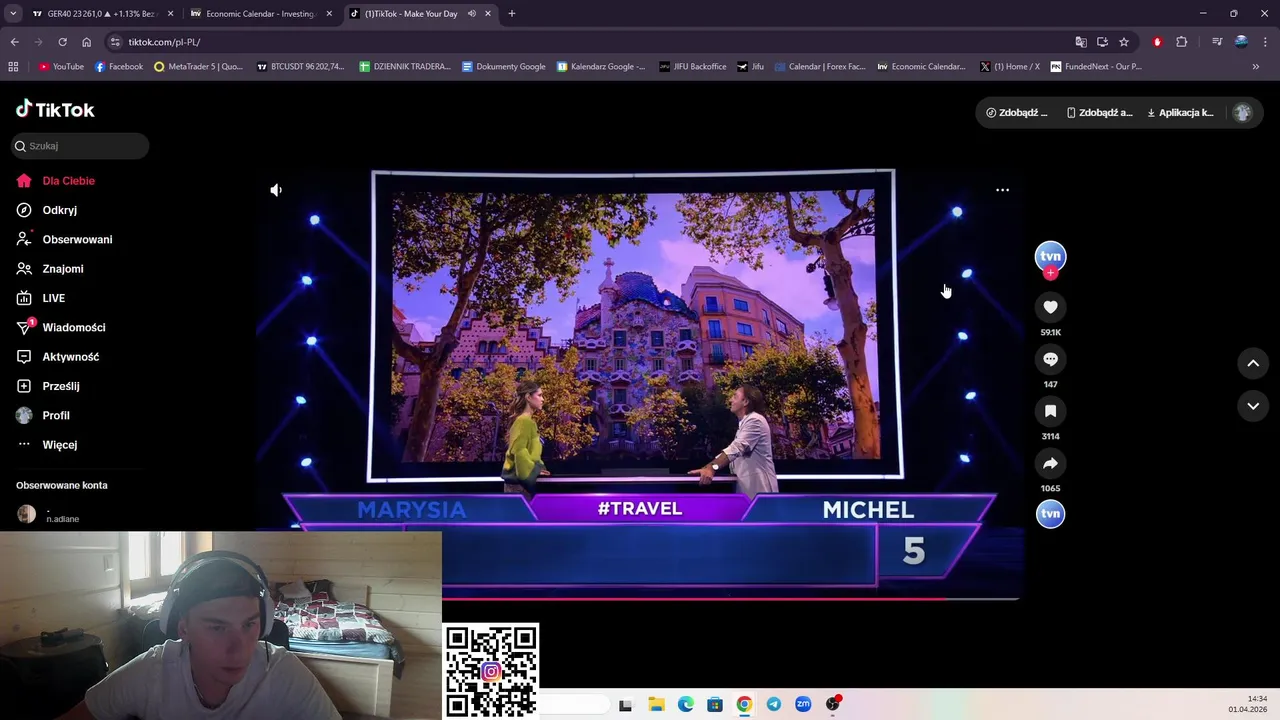Open File Explorer from the taskbar
This screenshot has height=720, width=1280.
pos(656,705)
